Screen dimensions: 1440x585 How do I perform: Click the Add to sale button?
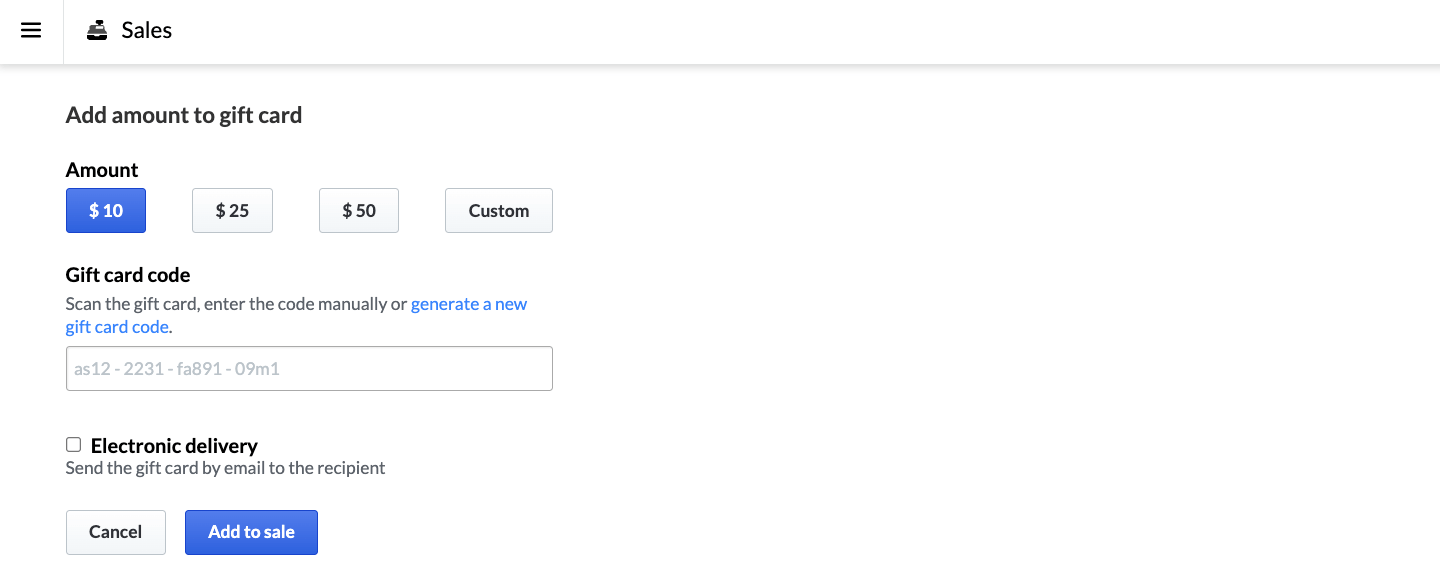[x=251, y=532]
